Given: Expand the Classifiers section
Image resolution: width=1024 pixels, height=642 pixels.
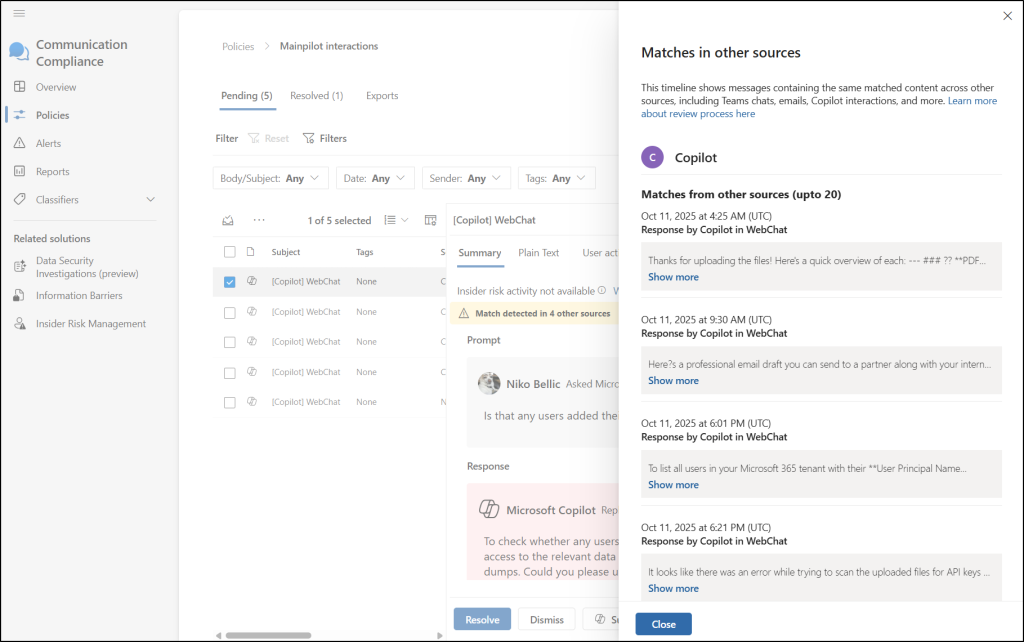Looking at the screenshot, I should click(x=151, y=200).
